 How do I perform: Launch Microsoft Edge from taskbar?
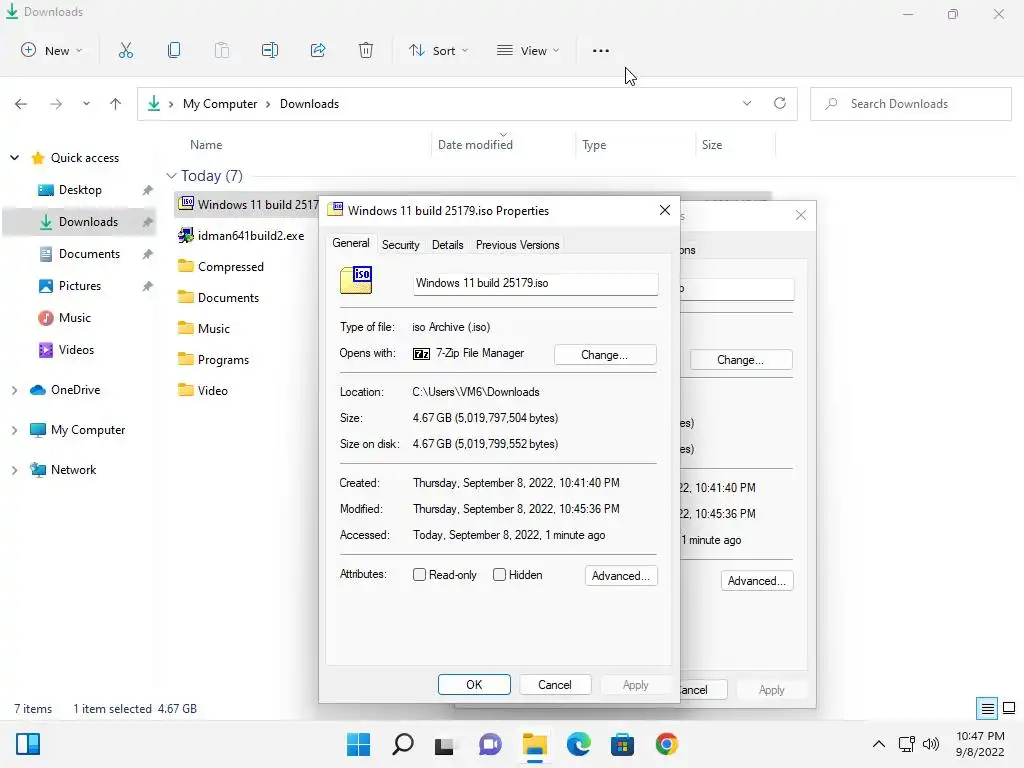578,744
